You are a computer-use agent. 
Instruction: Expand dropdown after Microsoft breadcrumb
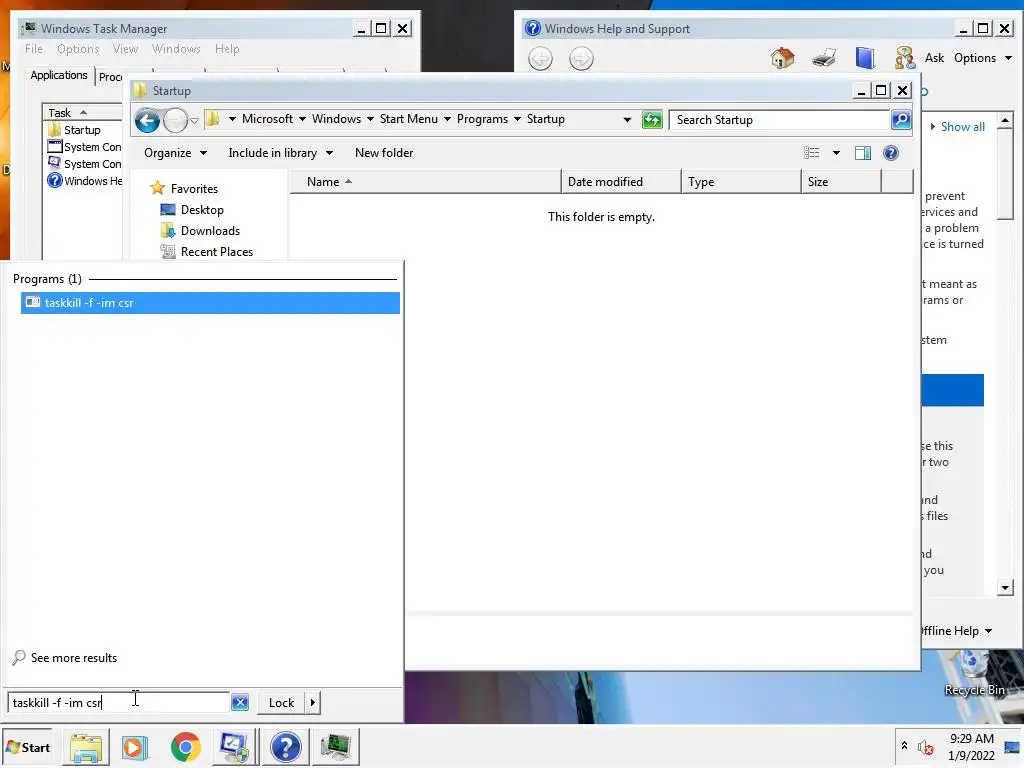[x=302, y=120]
